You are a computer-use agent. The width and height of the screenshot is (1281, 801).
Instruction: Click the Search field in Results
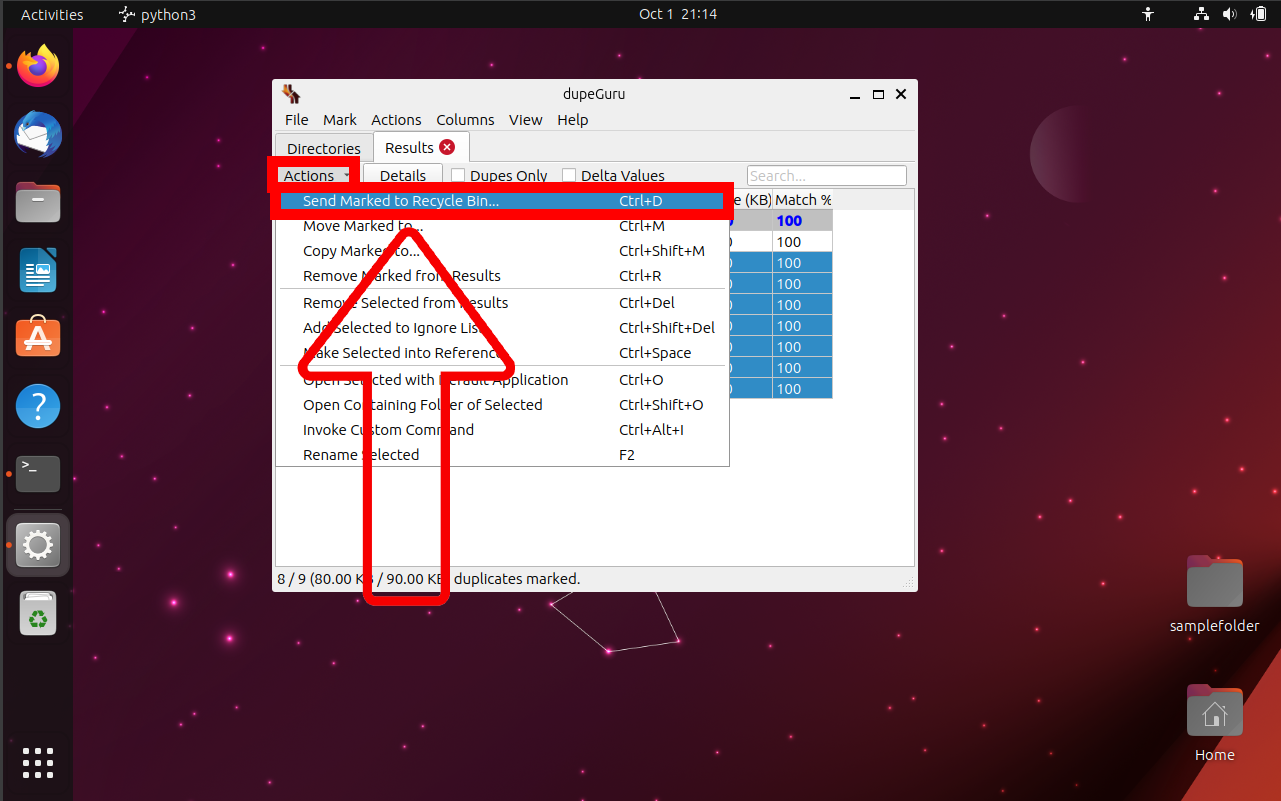[826, 175]
